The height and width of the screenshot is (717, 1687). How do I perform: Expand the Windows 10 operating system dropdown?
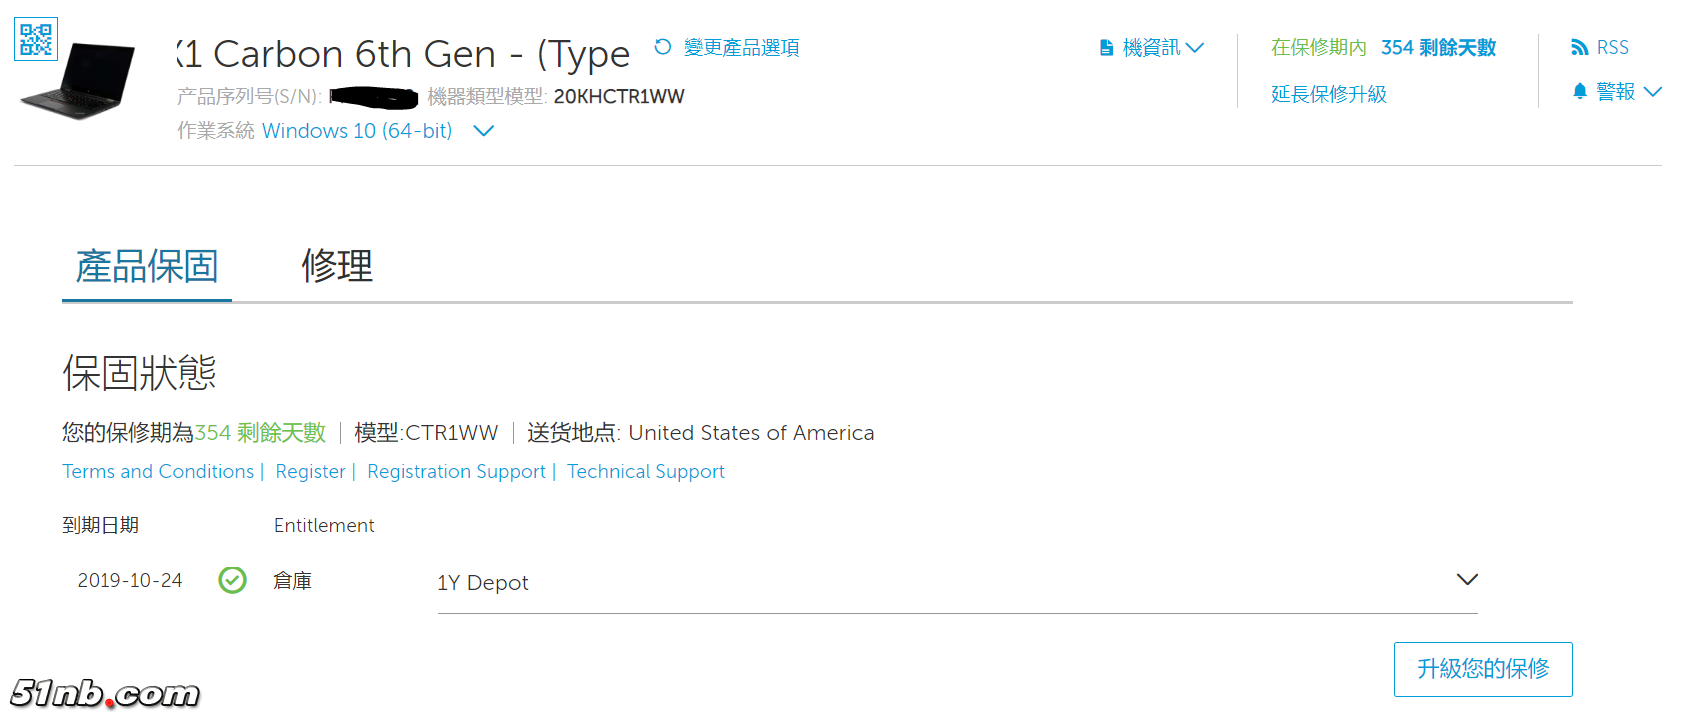coord(483,131)
